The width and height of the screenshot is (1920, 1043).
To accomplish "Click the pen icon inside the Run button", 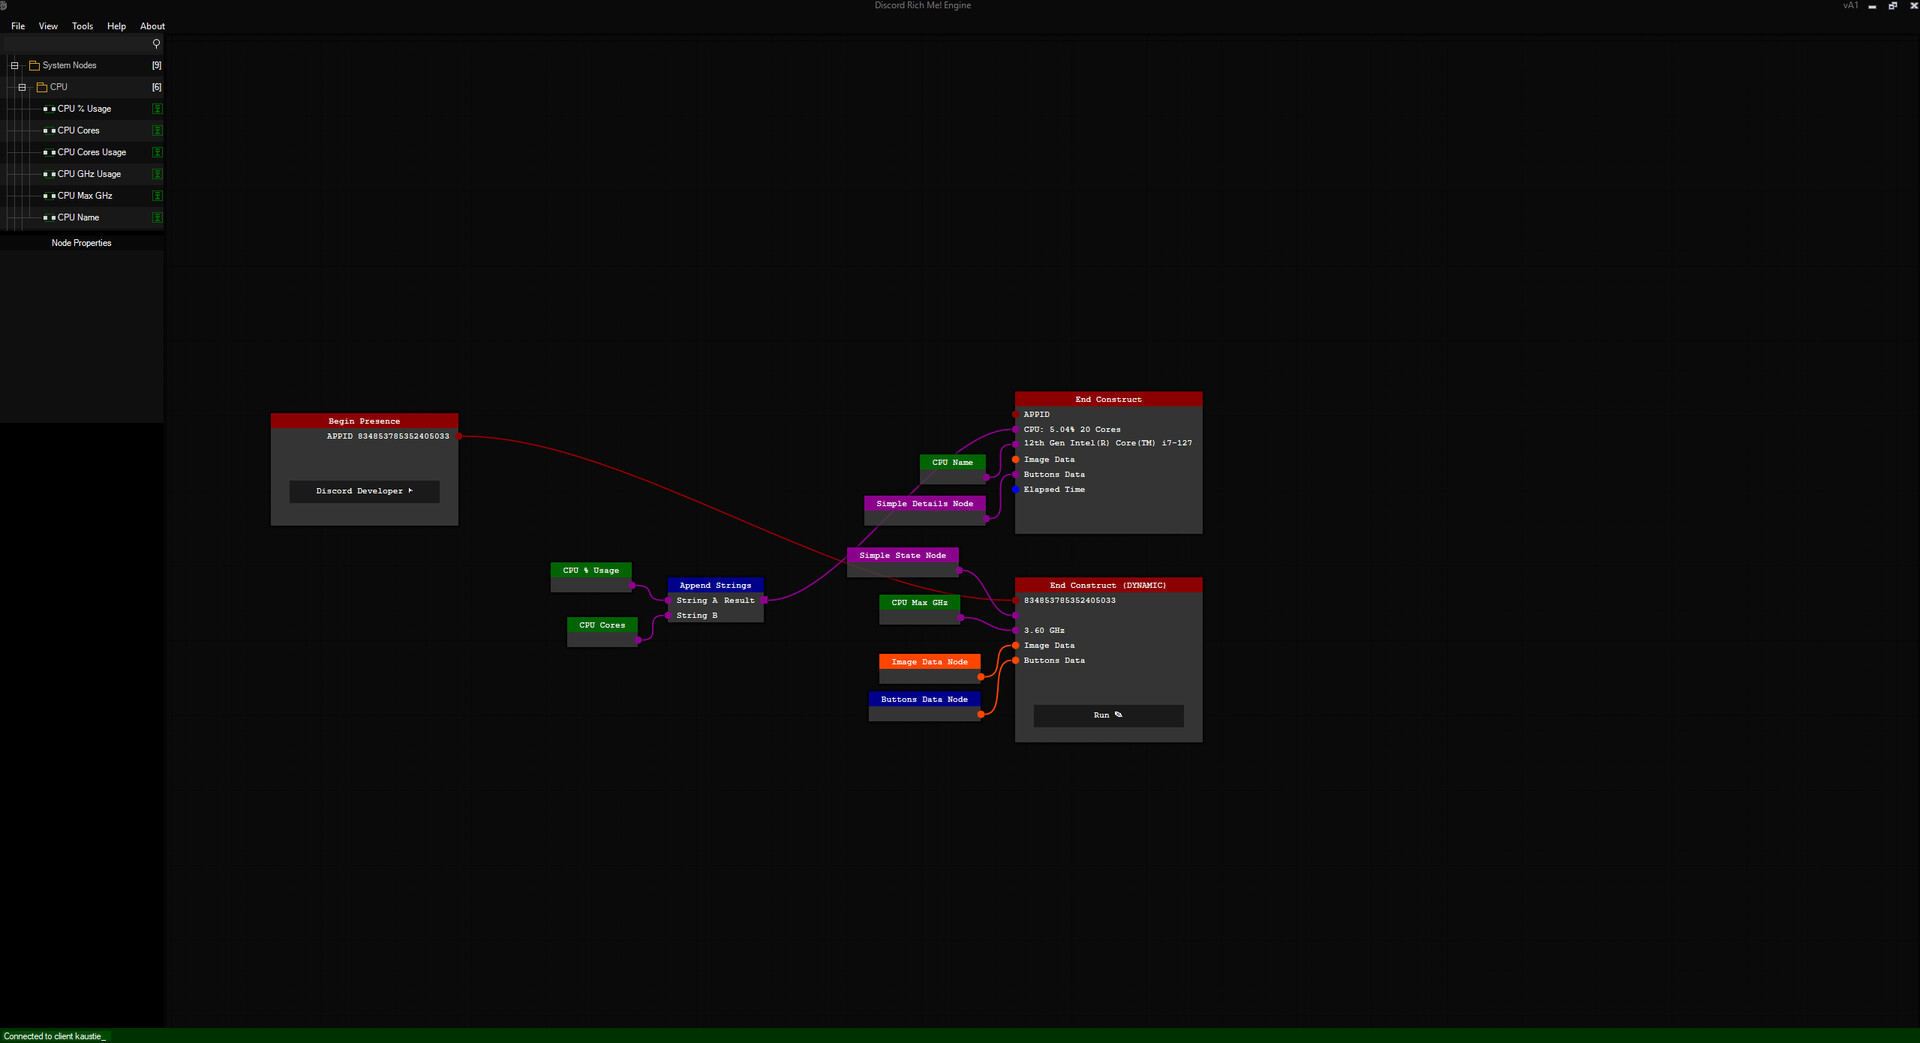I will [x=1117, y=715].
